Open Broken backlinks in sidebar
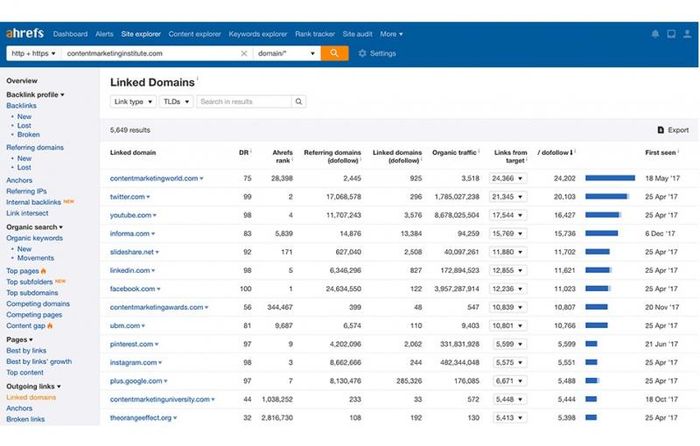 29,134
